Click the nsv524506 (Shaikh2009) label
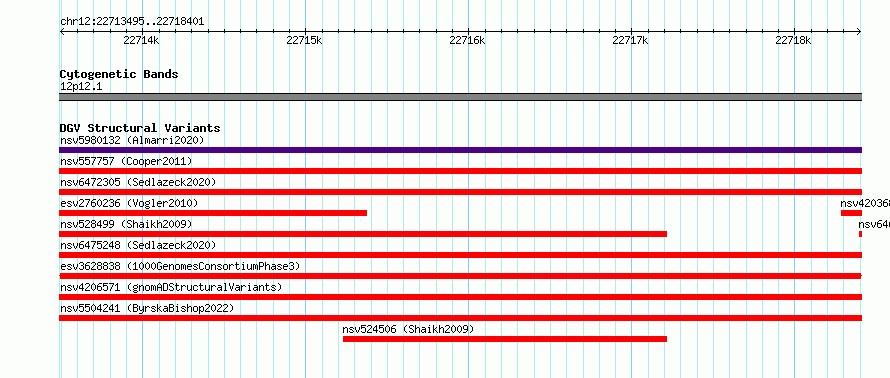The width and height of the screenshot is (890, 378). (408, 329)
